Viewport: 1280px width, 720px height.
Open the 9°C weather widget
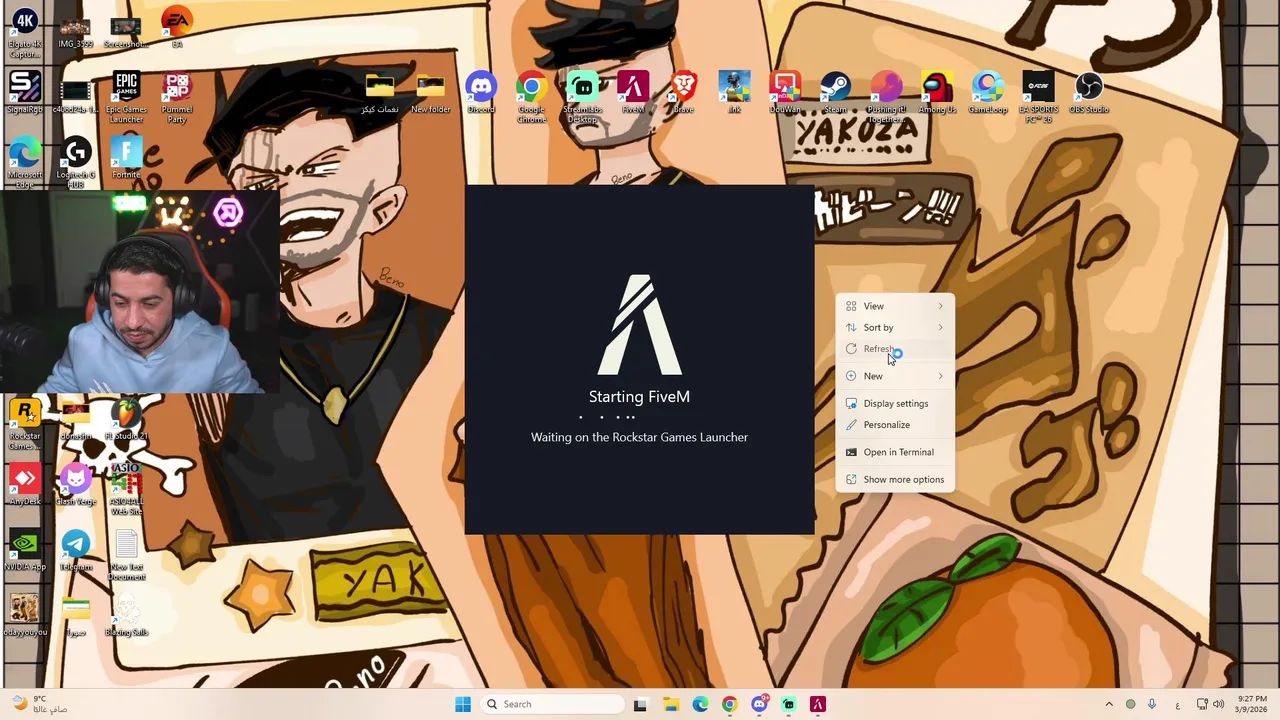(x=38, y=704)
